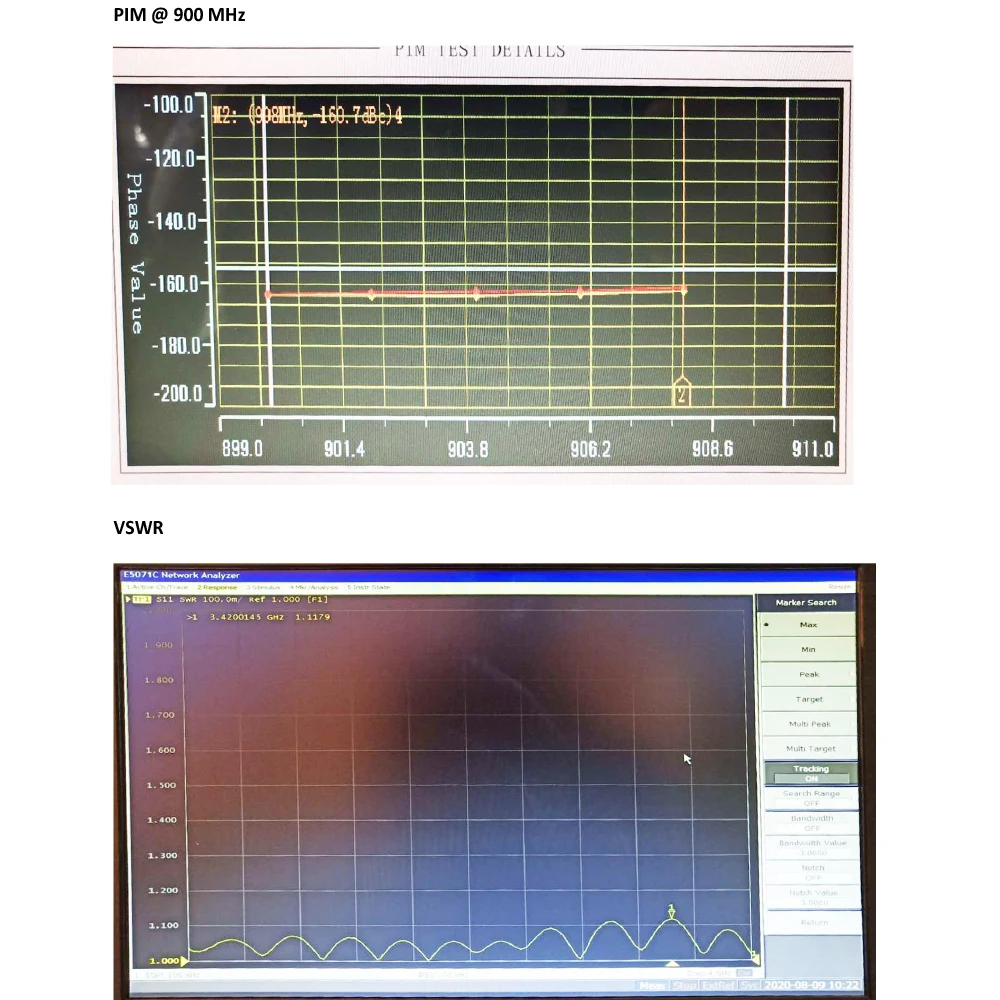Toggle Tracking ON softkey
This screenshot has width=1000, height=1000.
810,773
